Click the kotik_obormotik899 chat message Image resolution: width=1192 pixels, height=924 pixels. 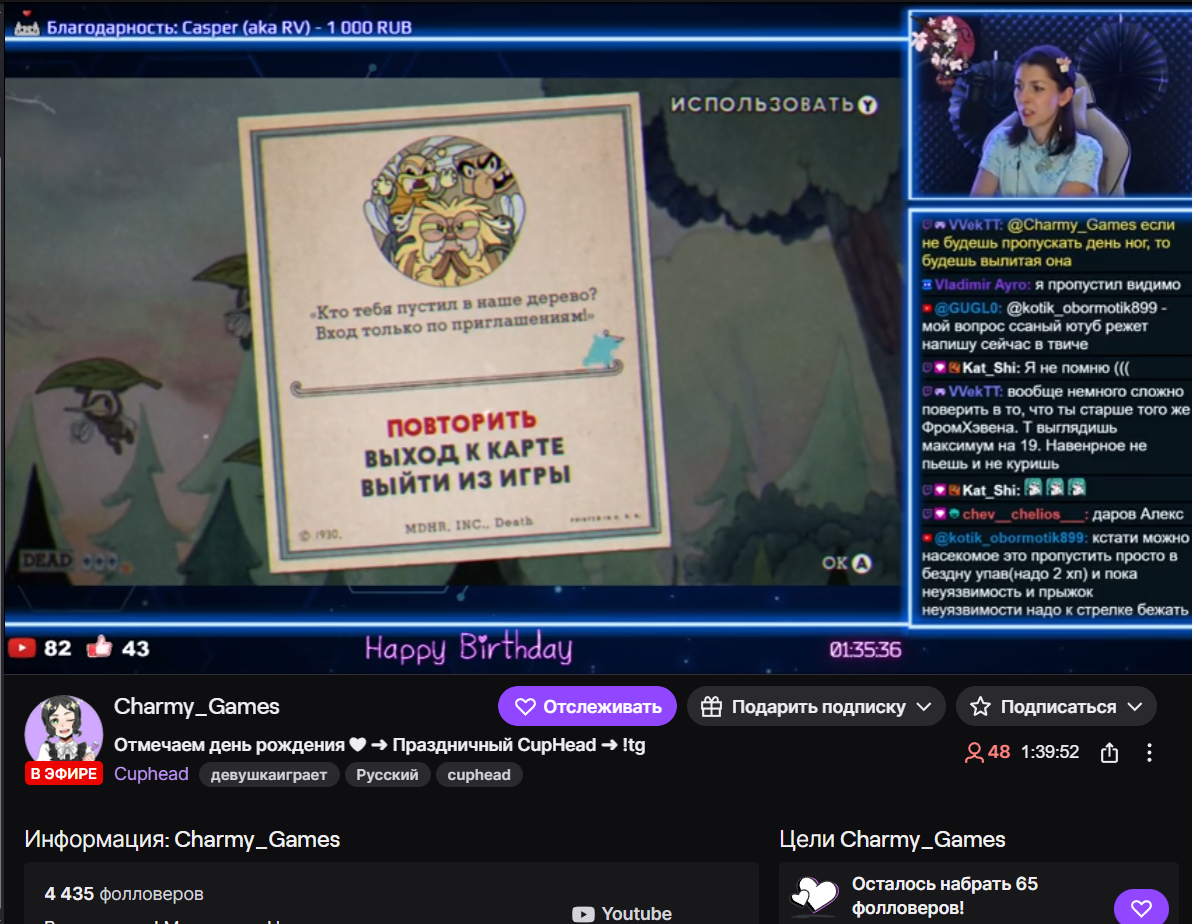coord(1055,573)
